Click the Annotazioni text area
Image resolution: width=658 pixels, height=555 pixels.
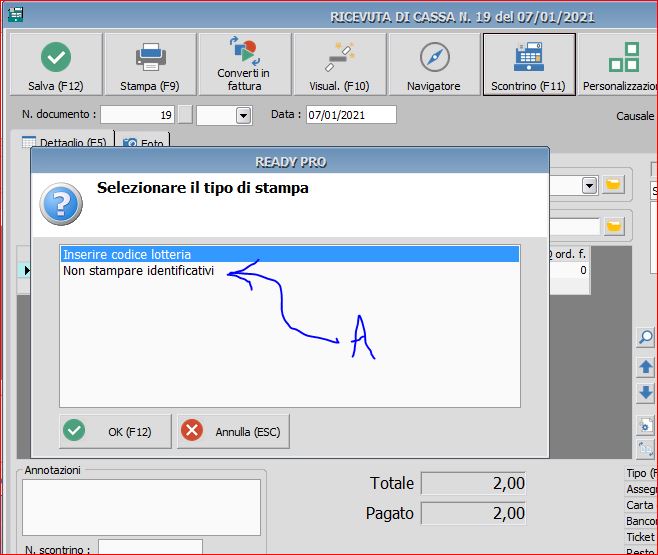pos(141,507)
